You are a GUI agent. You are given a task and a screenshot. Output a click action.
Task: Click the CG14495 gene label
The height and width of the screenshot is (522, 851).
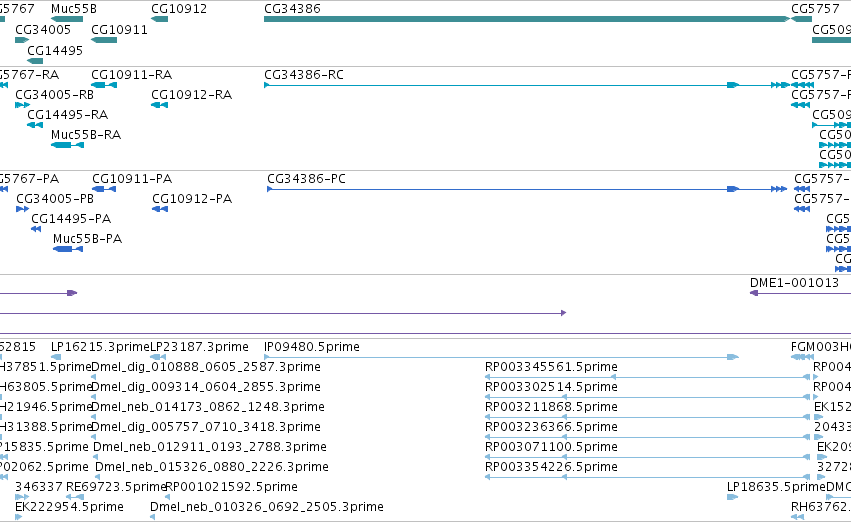pos(55,50)
